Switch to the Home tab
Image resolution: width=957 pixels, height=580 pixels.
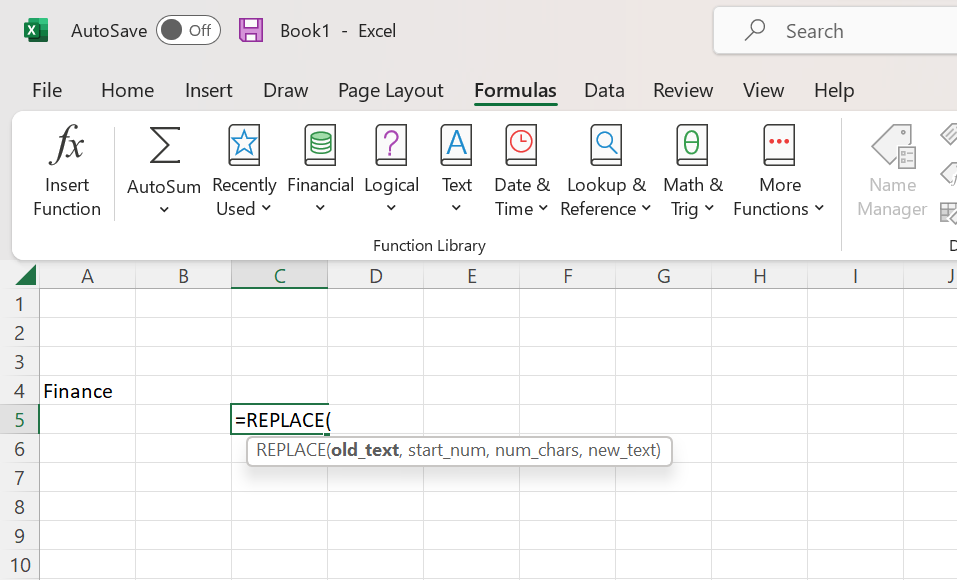pos(127,90)
